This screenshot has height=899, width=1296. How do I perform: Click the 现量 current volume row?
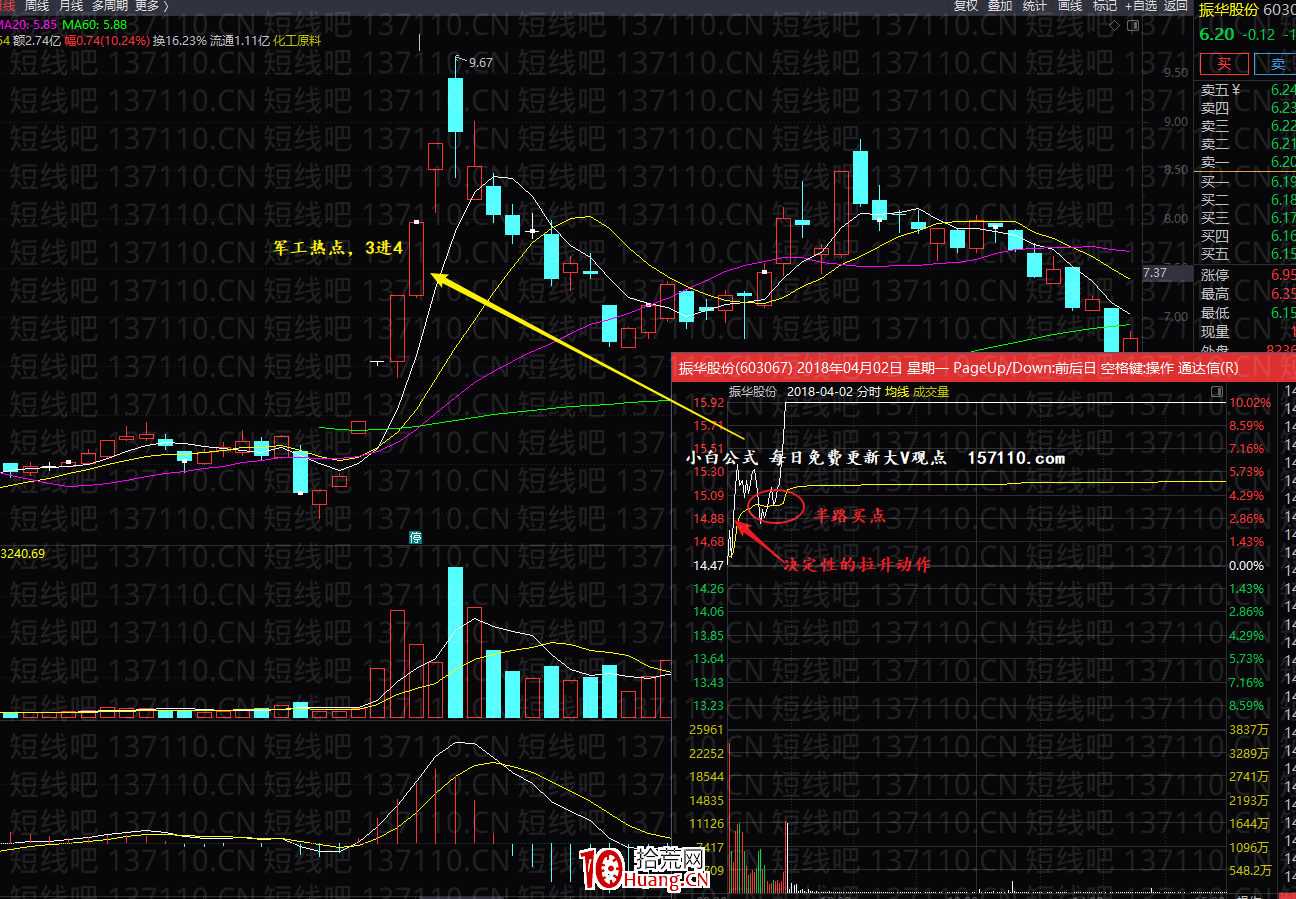[1247, 331]
